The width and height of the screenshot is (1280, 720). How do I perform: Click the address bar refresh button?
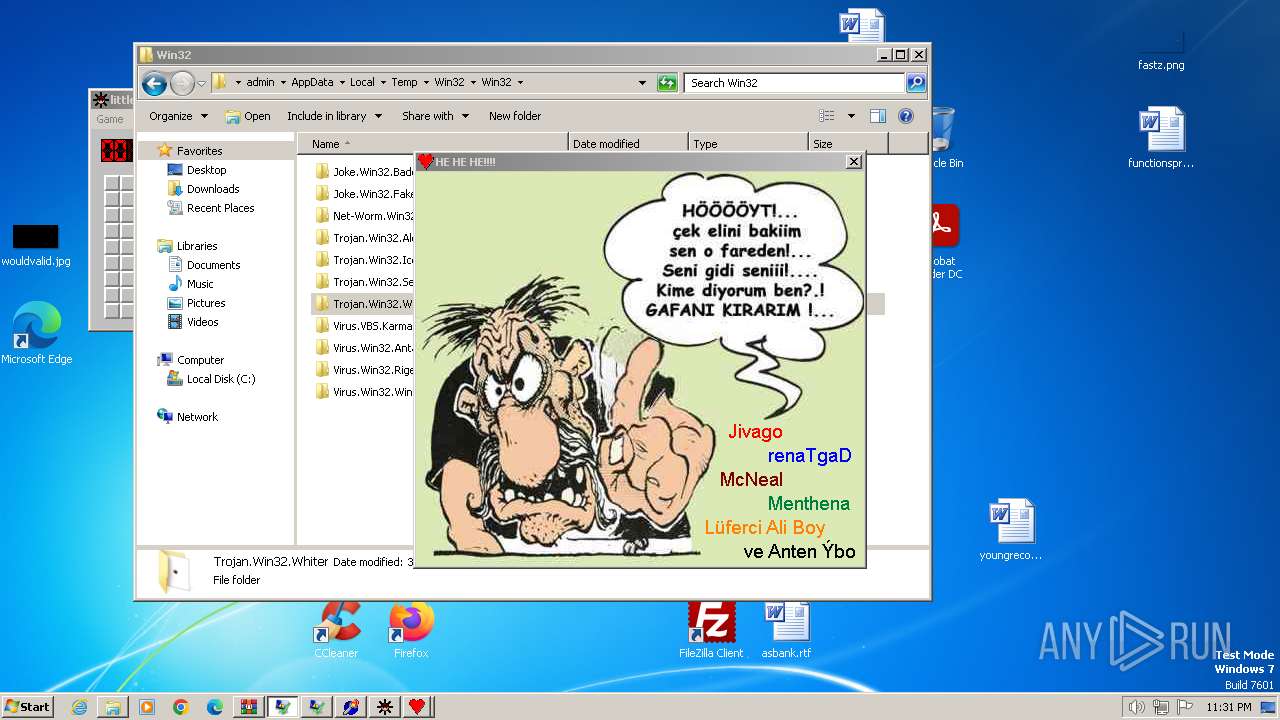[667, 83]
